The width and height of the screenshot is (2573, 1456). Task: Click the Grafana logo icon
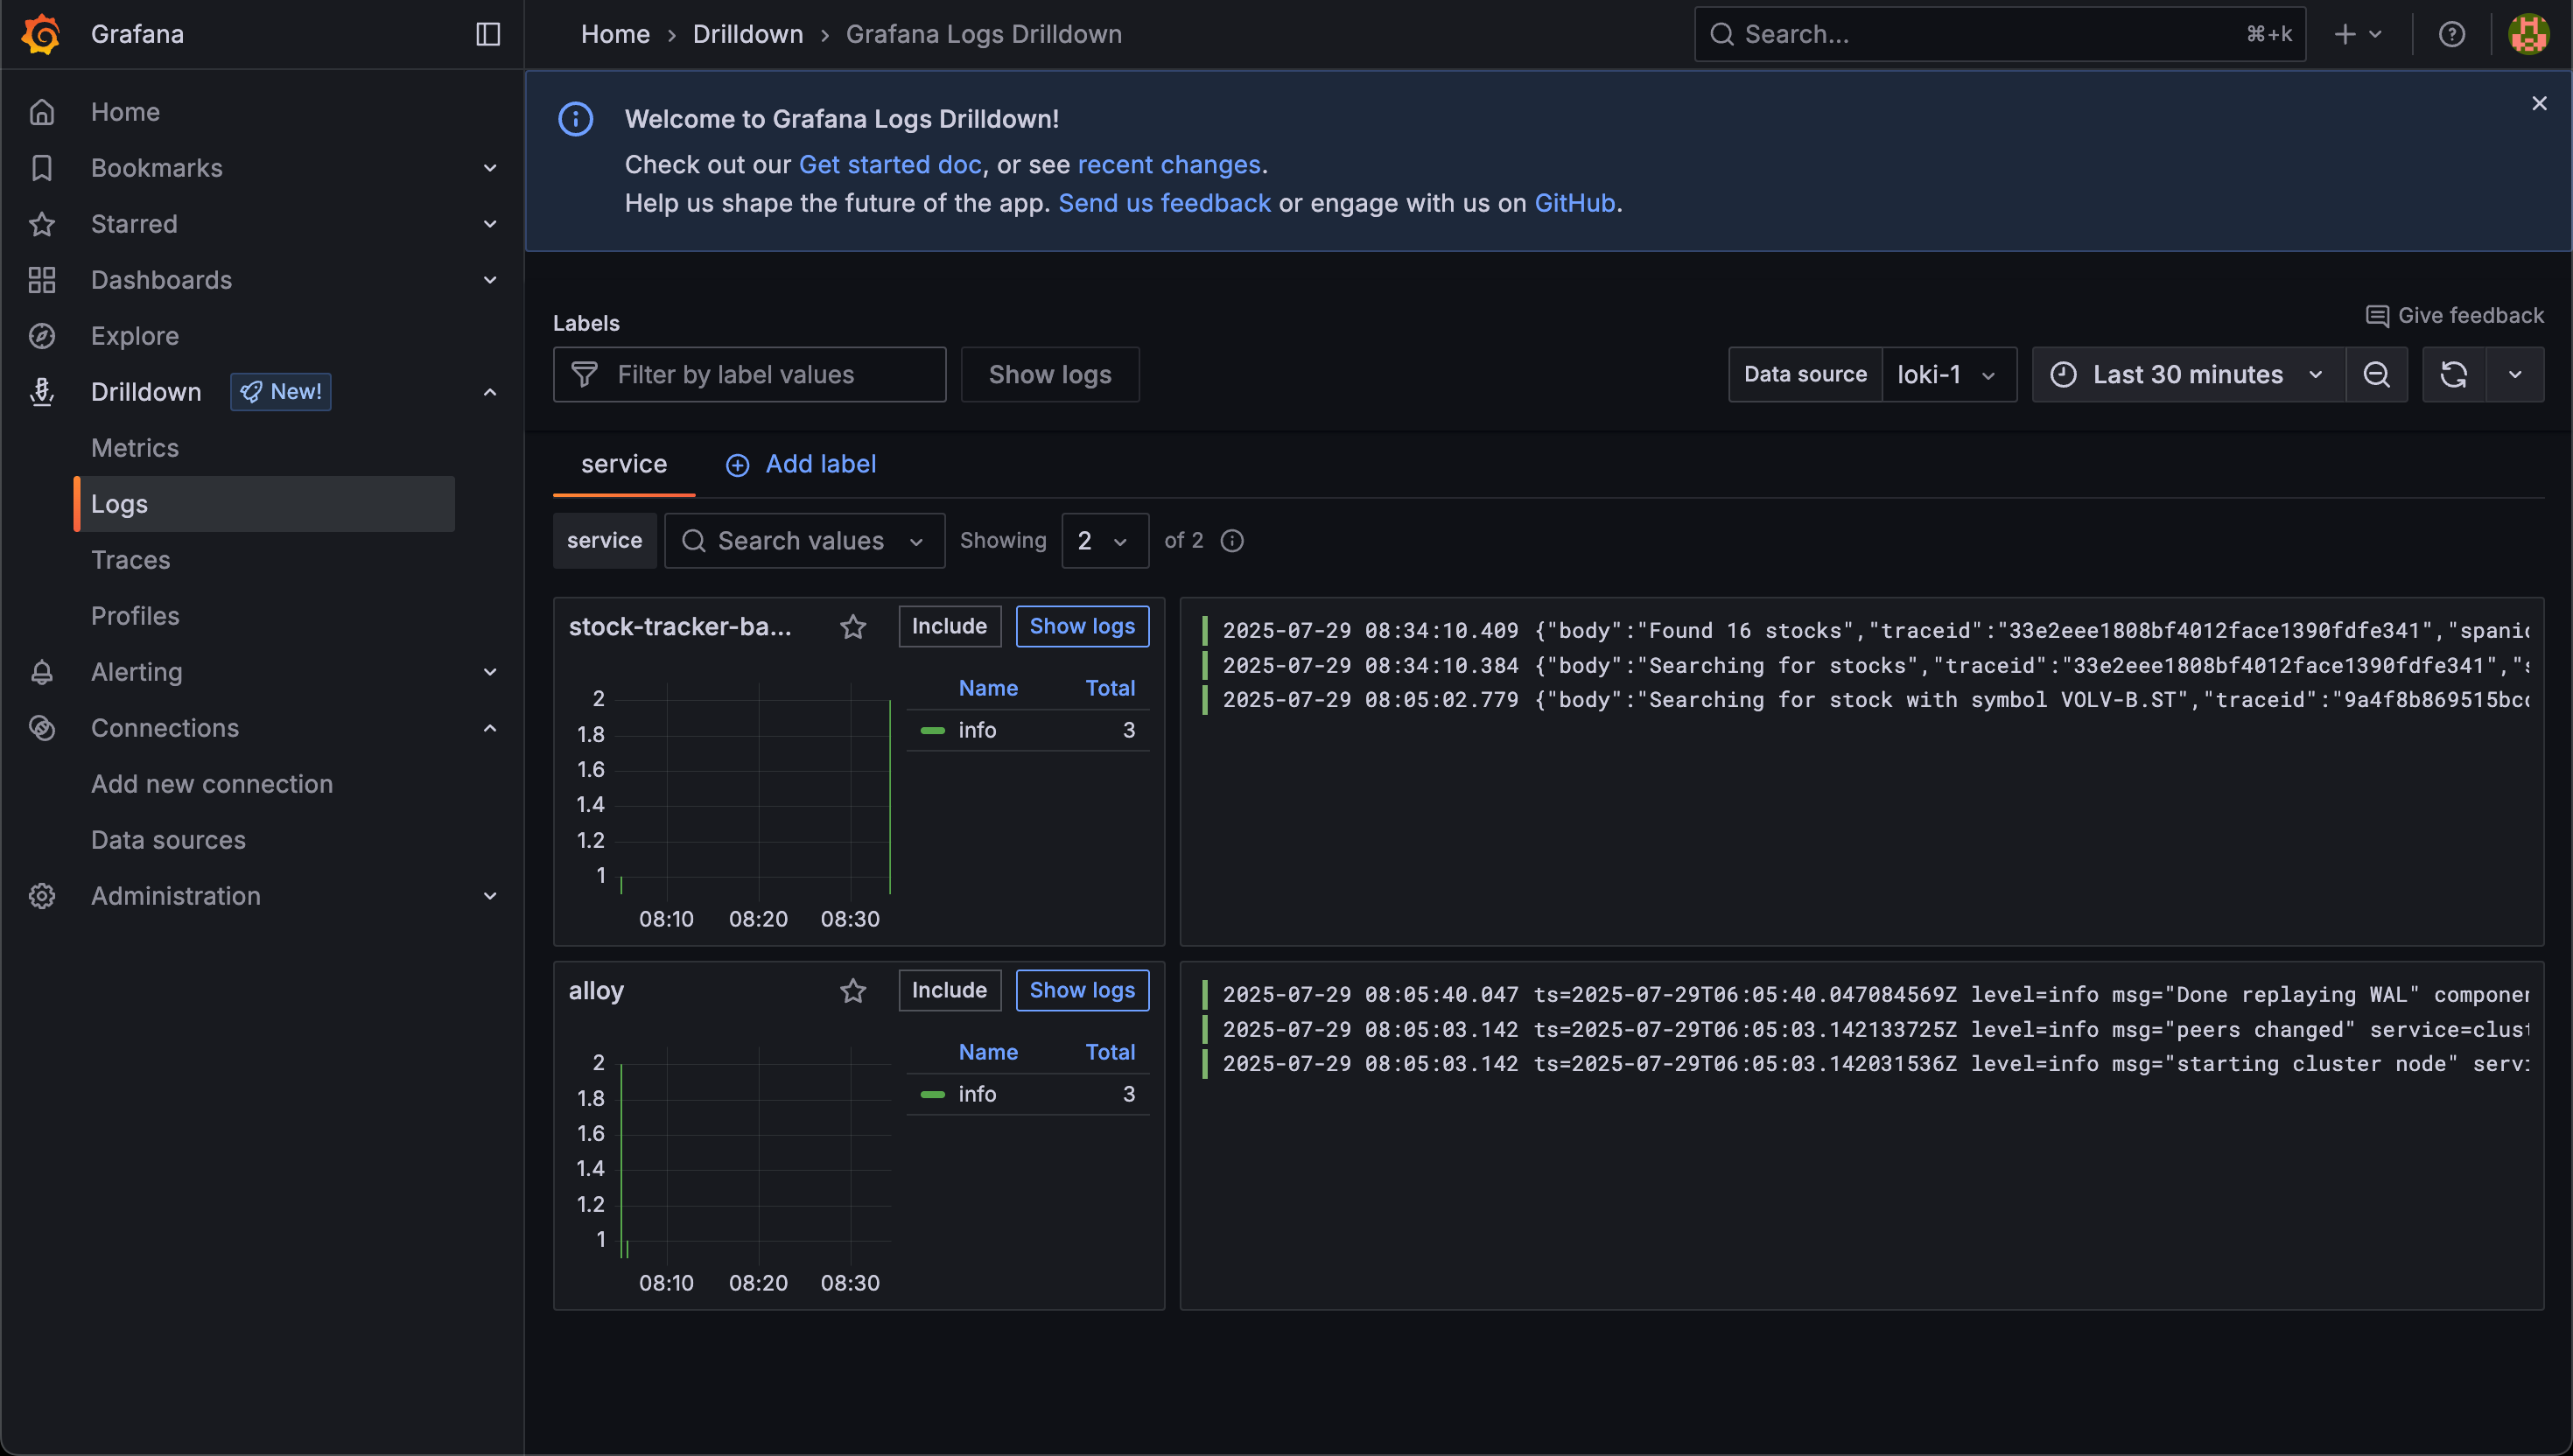pos(41,34)
